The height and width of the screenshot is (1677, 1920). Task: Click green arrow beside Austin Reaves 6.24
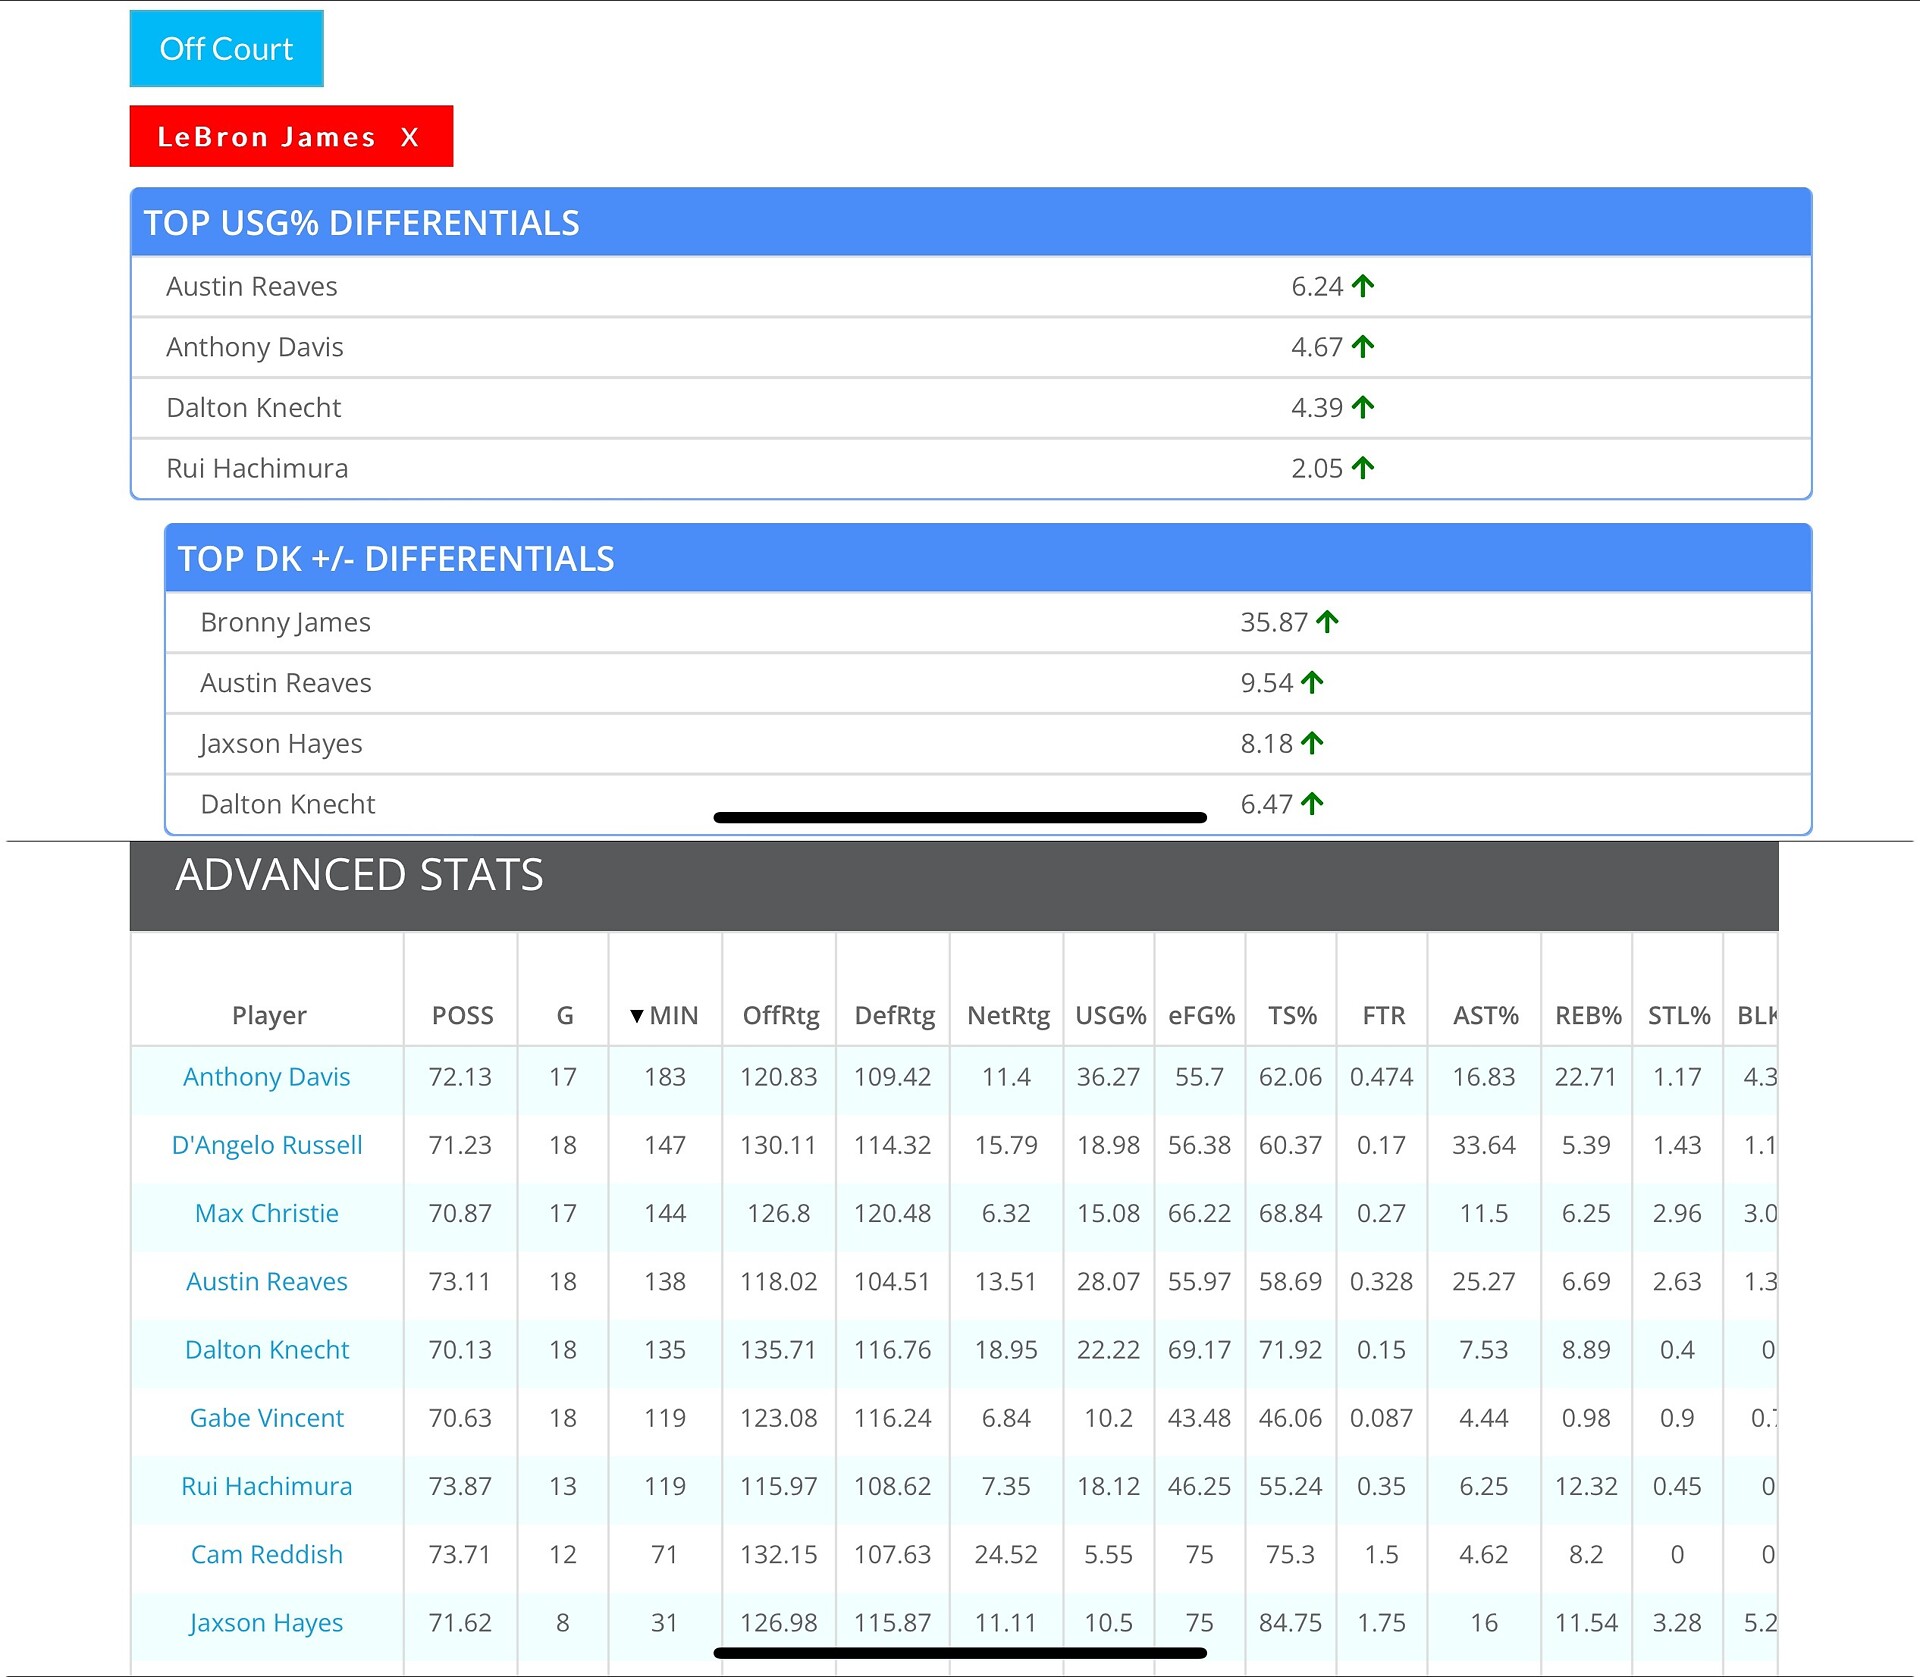click(1363, 286)
